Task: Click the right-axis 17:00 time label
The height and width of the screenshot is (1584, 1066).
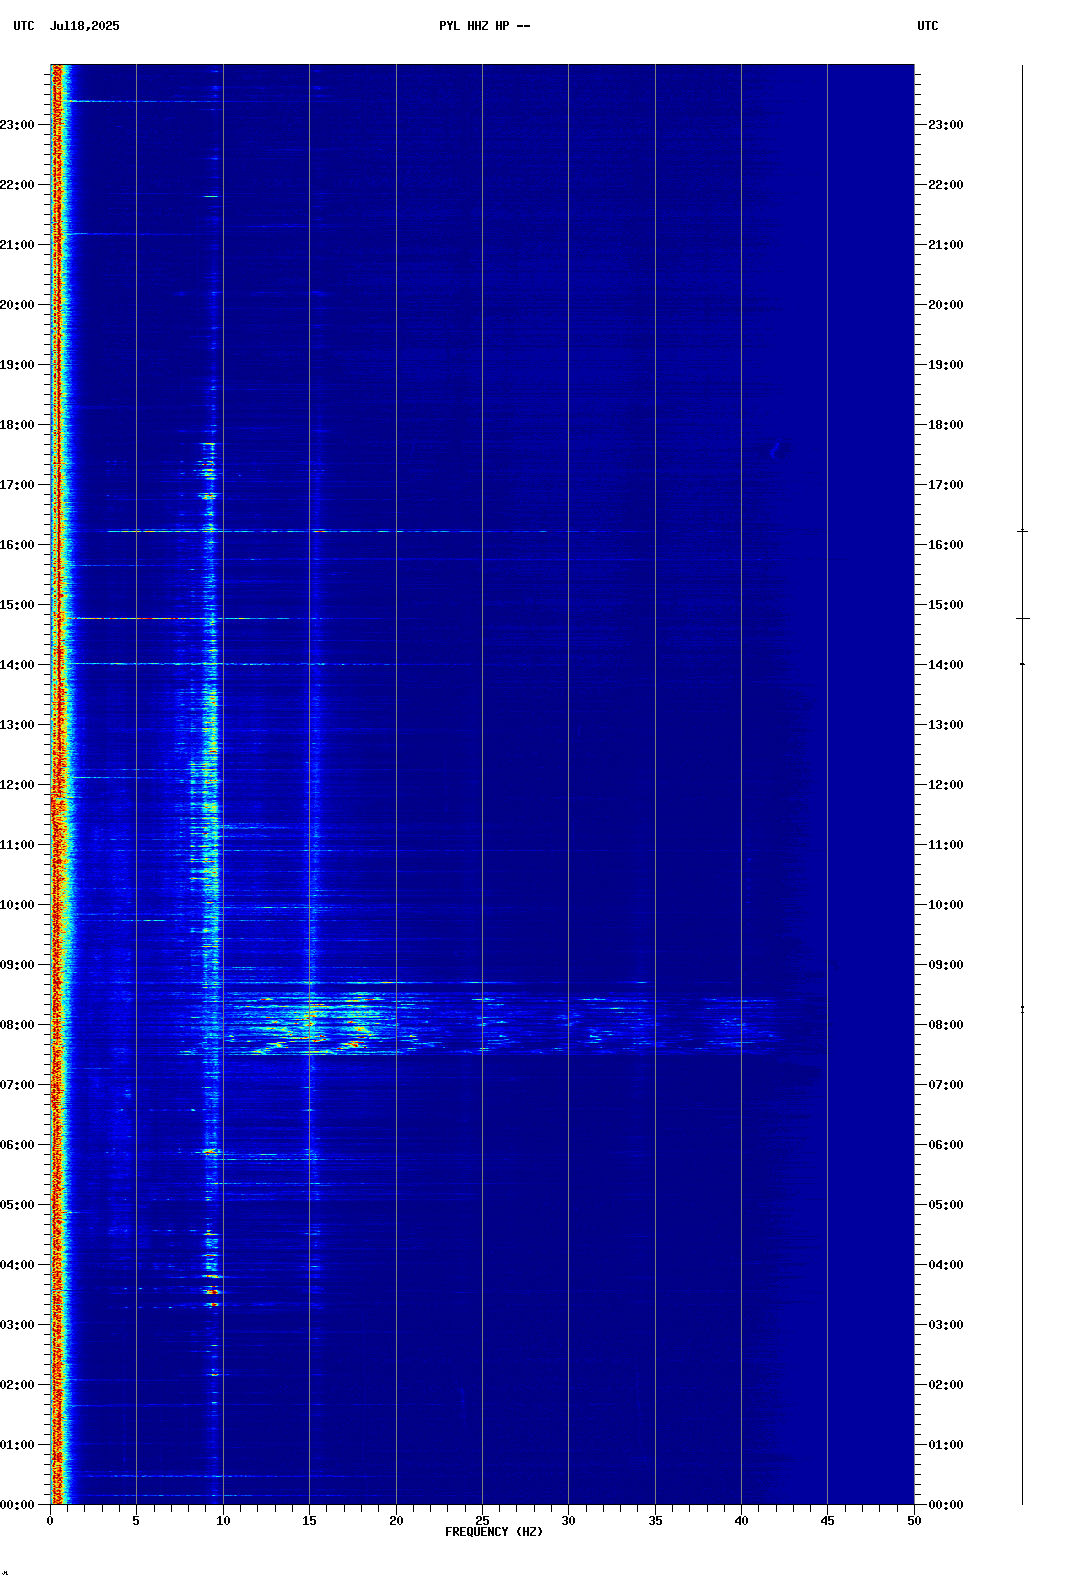Action: 946,485
